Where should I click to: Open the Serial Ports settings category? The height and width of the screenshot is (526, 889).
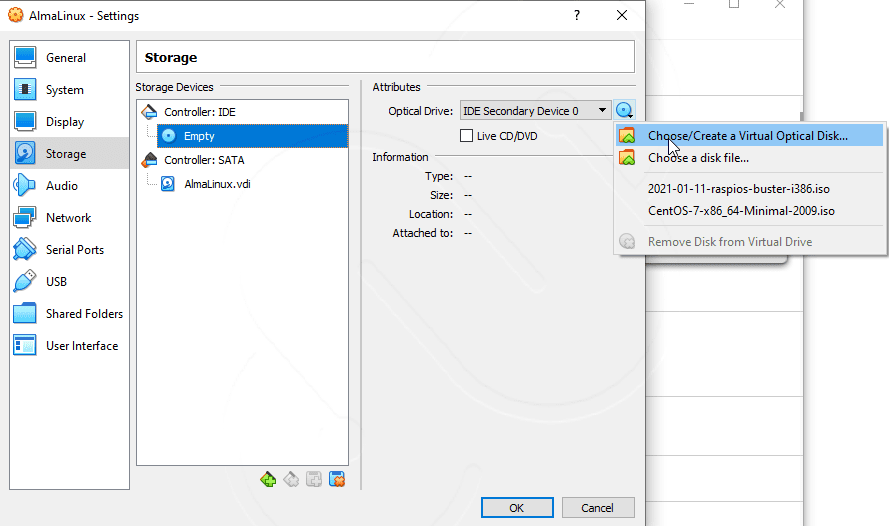tap(69, 250)
